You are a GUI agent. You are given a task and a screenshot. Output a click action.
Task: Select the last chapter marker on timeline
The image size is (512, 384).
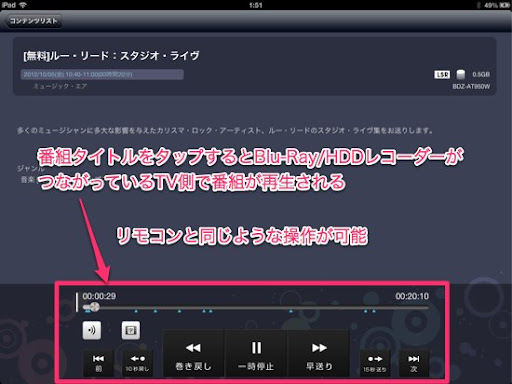(374, 311)
